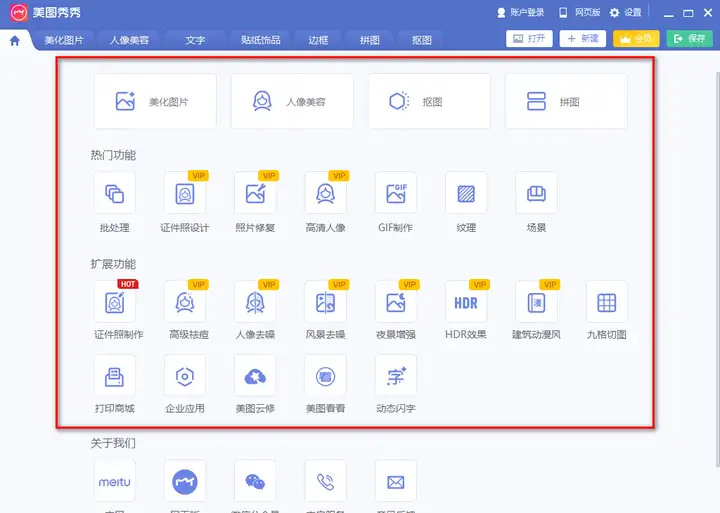This screenshot has height=513, width=720.
Task: Click the envelope feedback icon
Action: 396,481
